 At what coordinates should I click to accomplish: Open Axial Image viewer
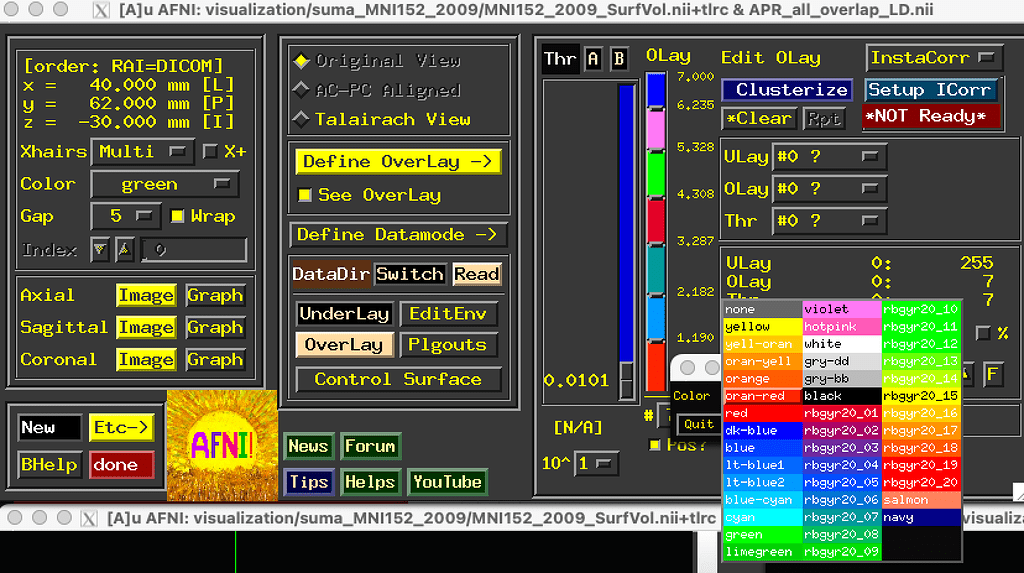tap(146, 295)
